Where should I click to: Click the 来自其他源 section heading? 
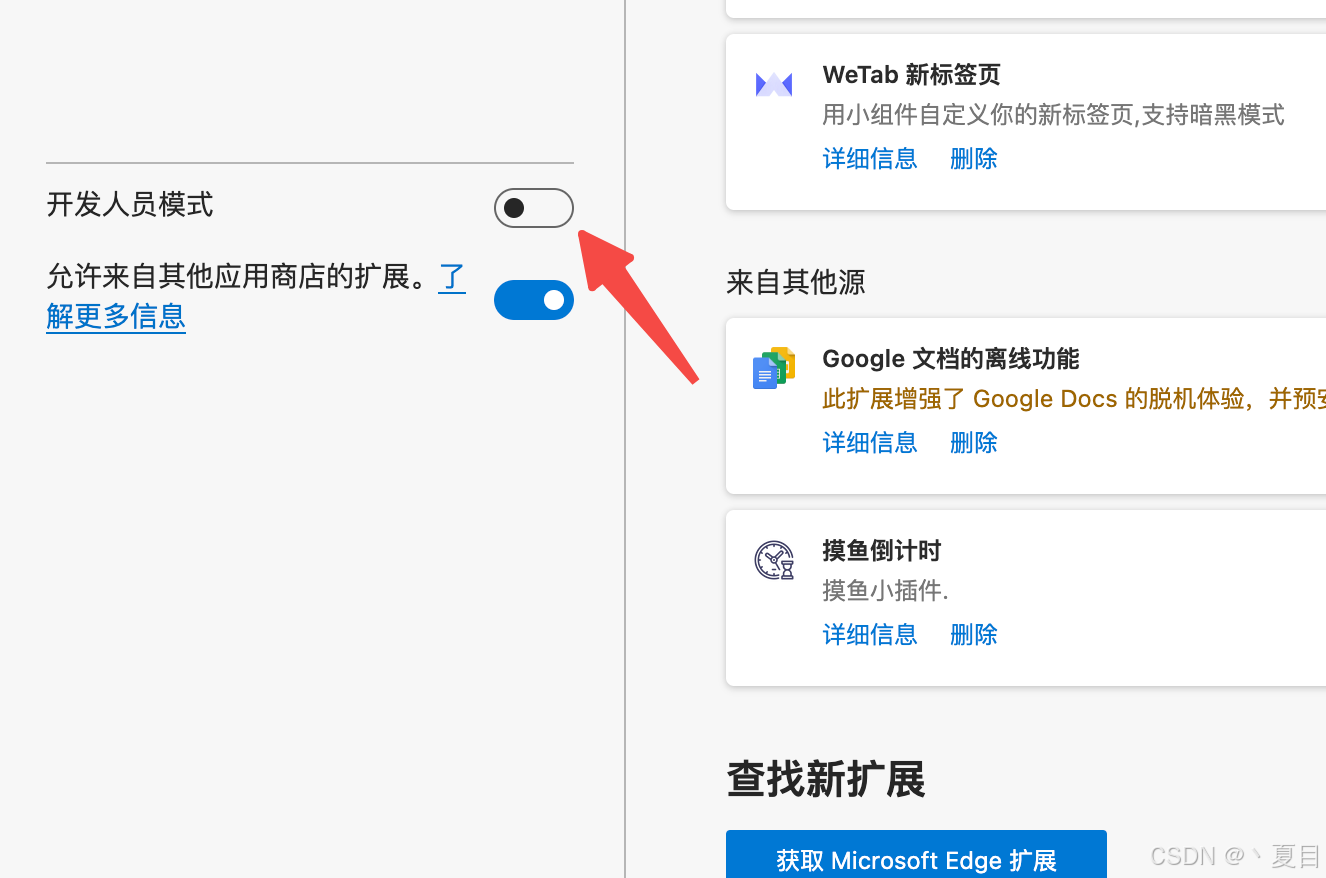click(x=796, y=282)
